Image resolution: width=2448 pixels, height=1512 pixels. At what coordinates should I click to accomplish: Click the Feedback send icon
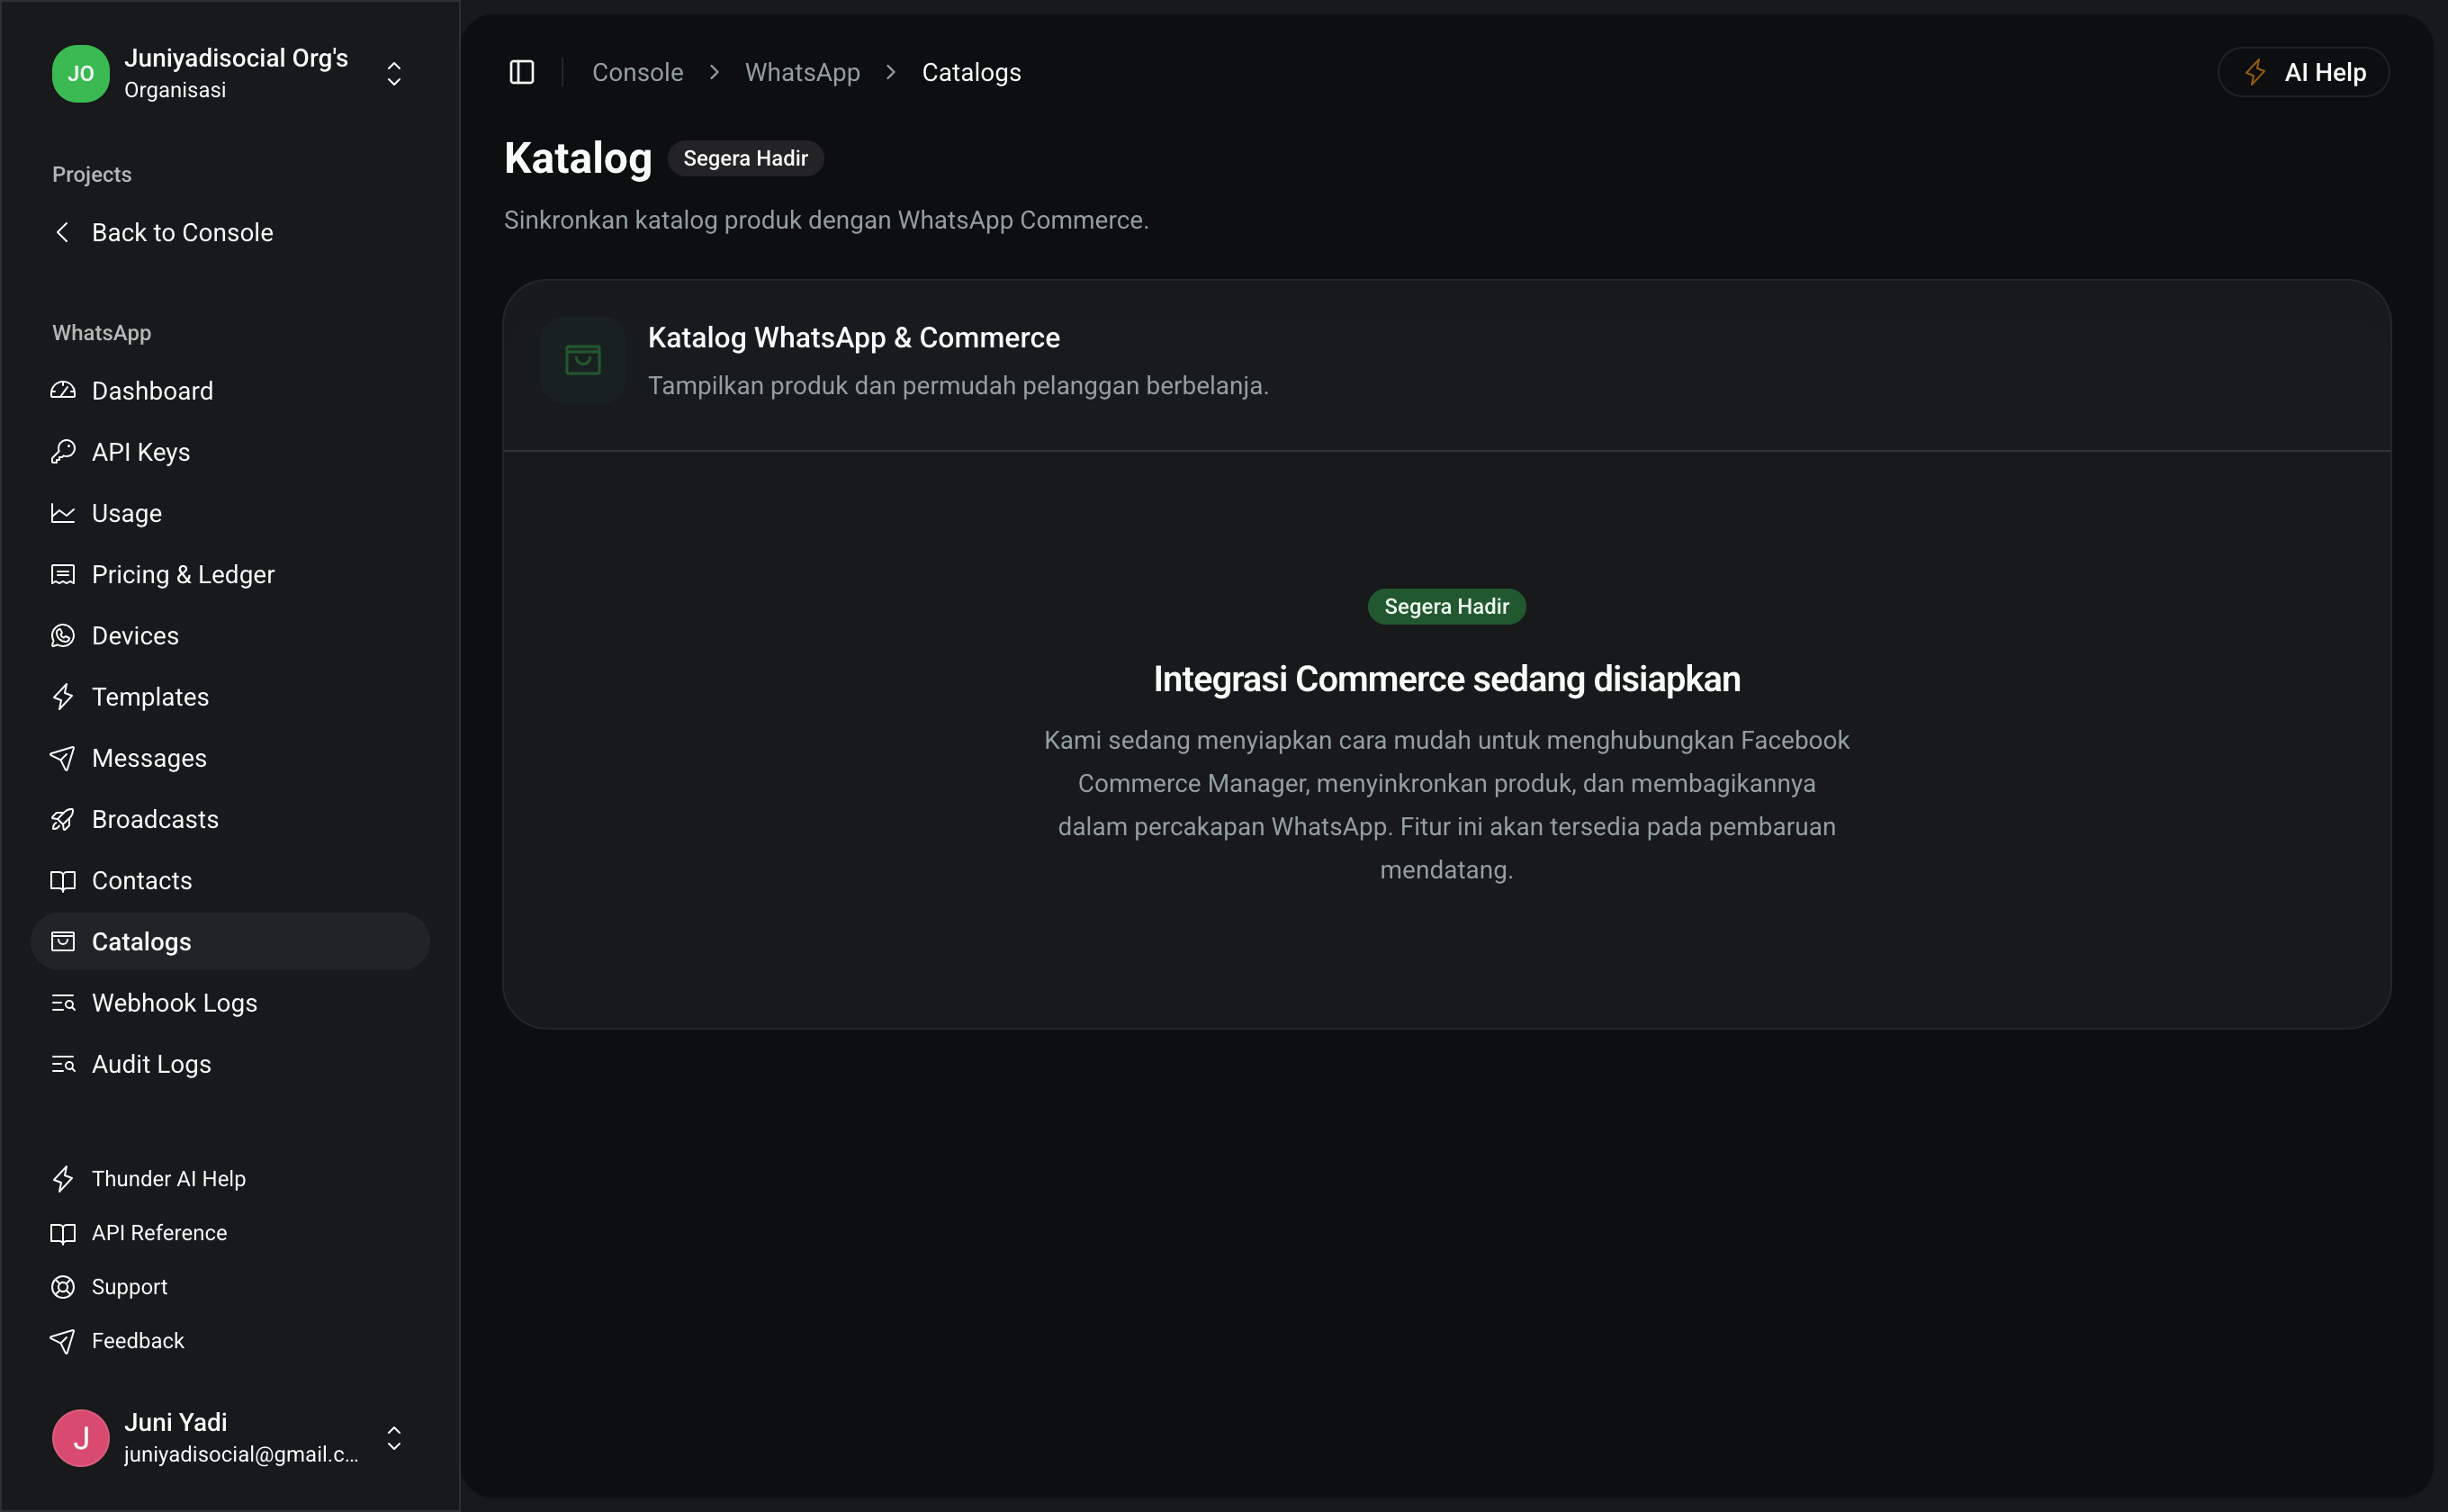[63, 1341]
